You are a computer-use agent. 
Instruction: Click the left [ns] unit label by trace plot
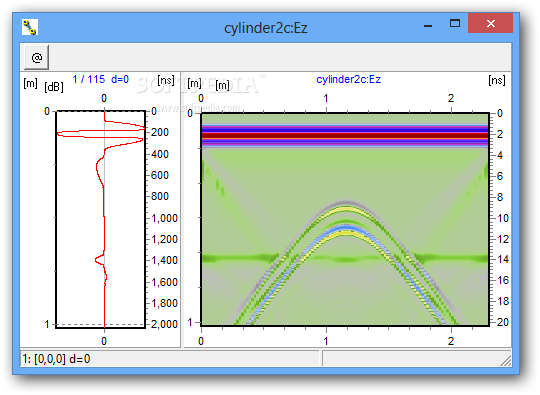coord(166,81)
